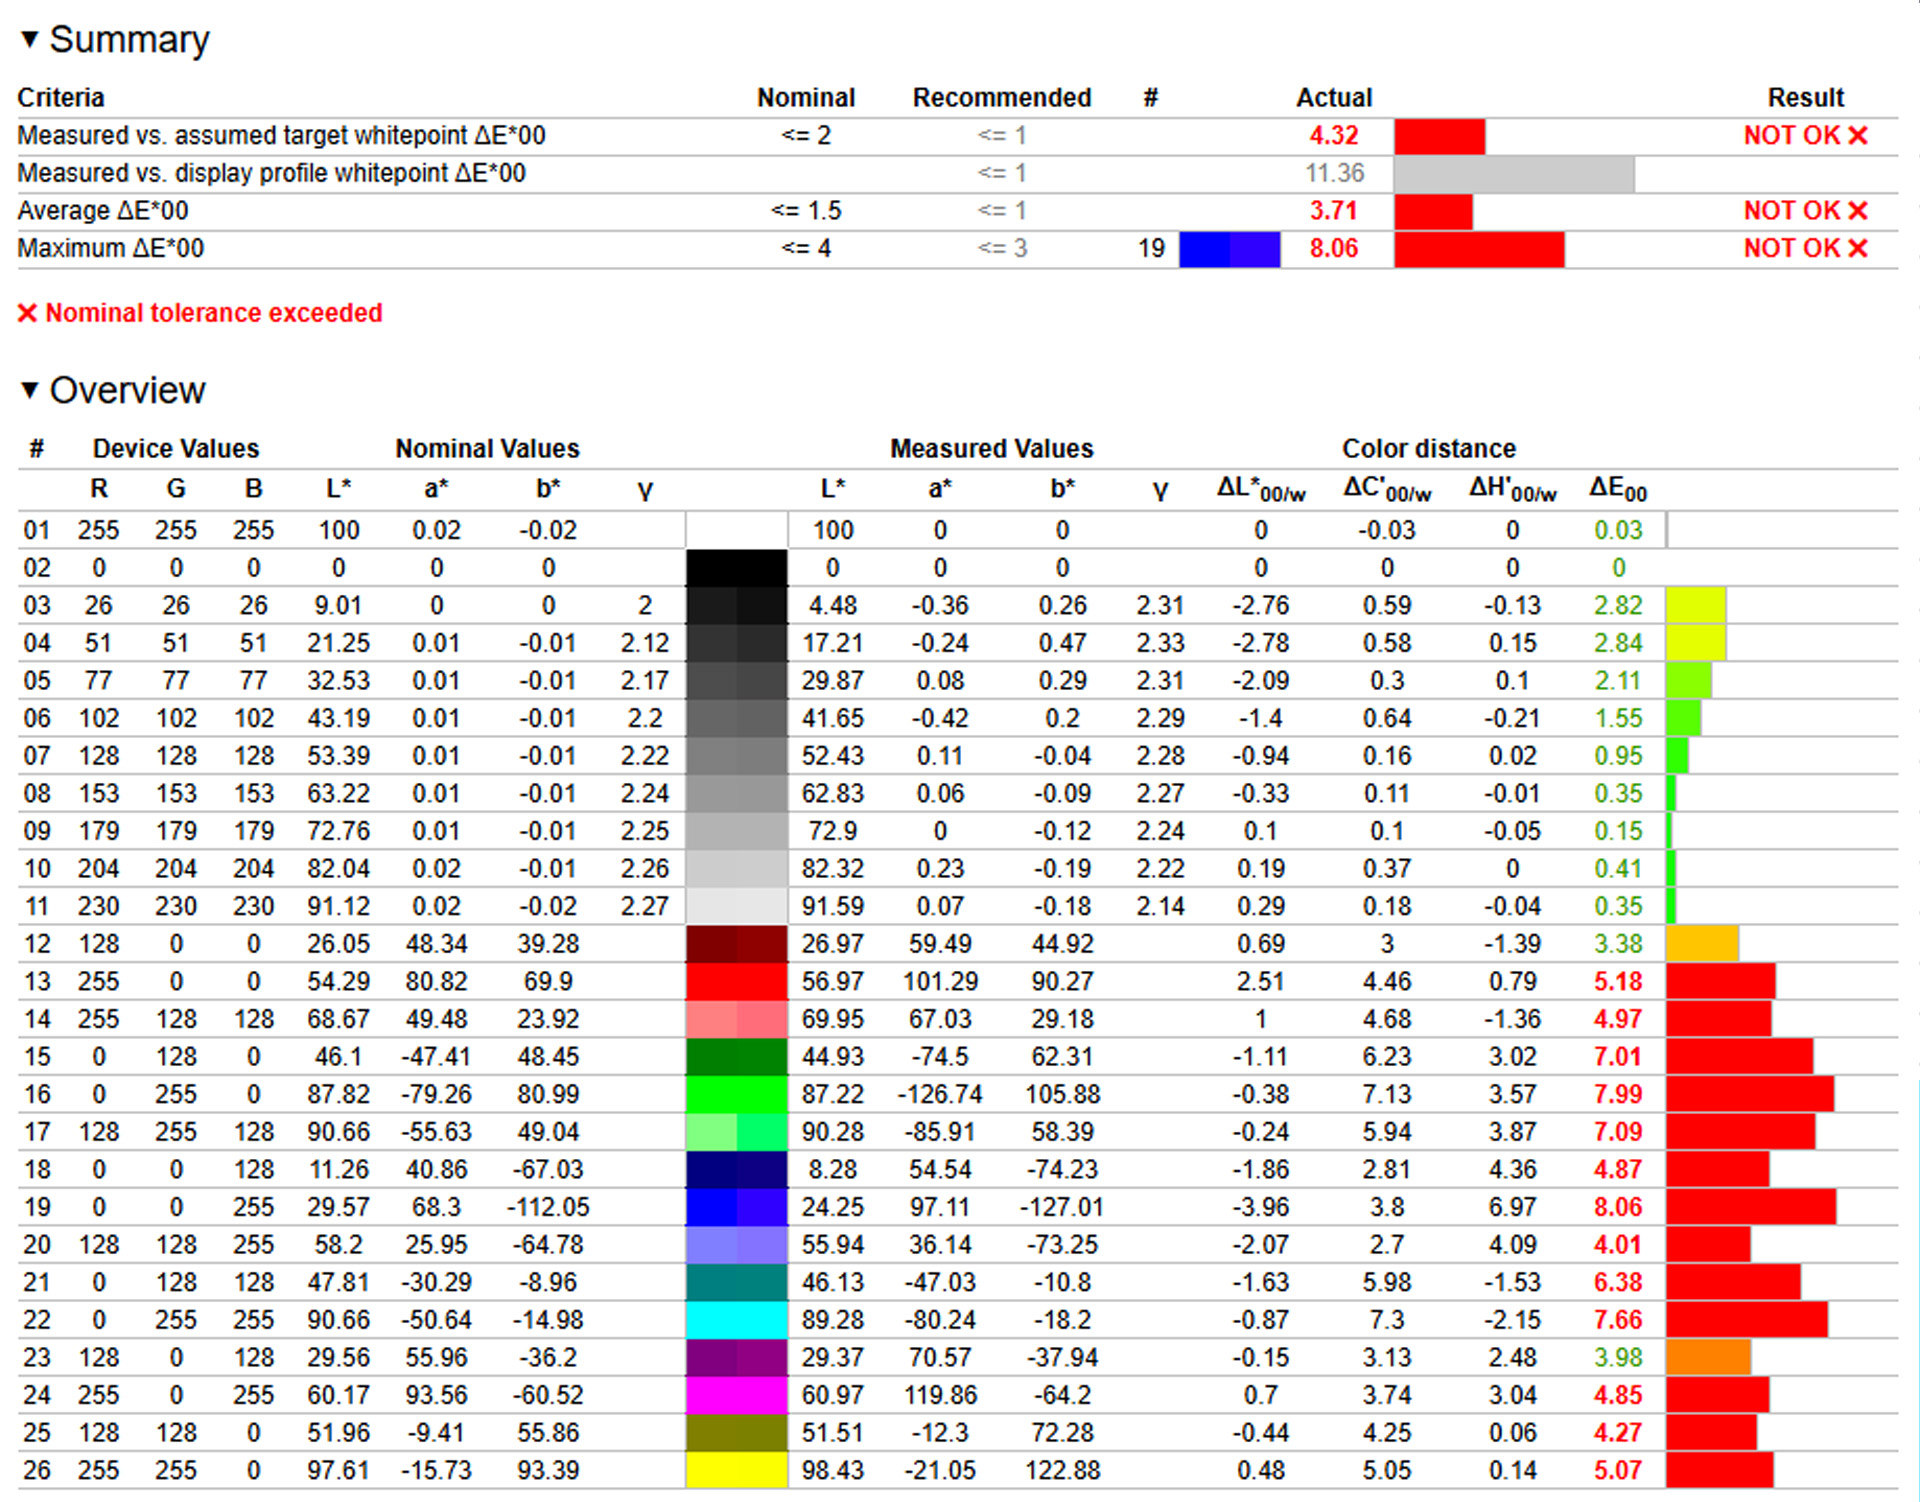Screen dimensions: 1920x1502
Task: Click the magenta swatch in row 24
Action: click(x=736, y=1395)
